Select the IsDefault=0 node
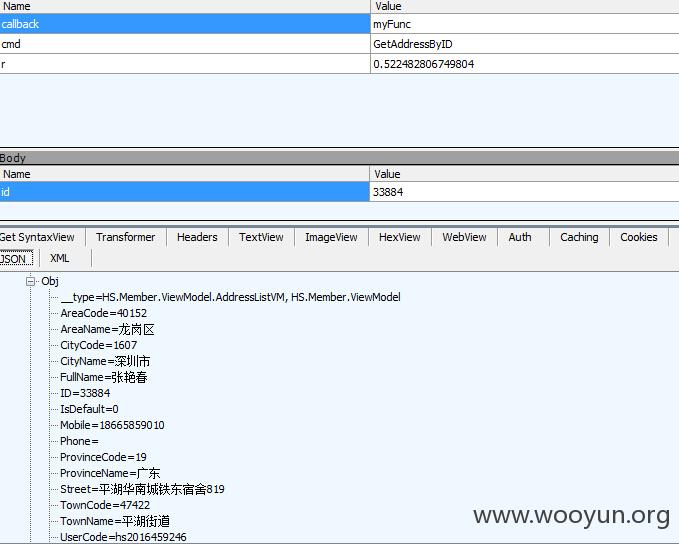 [x=89, y=409]
